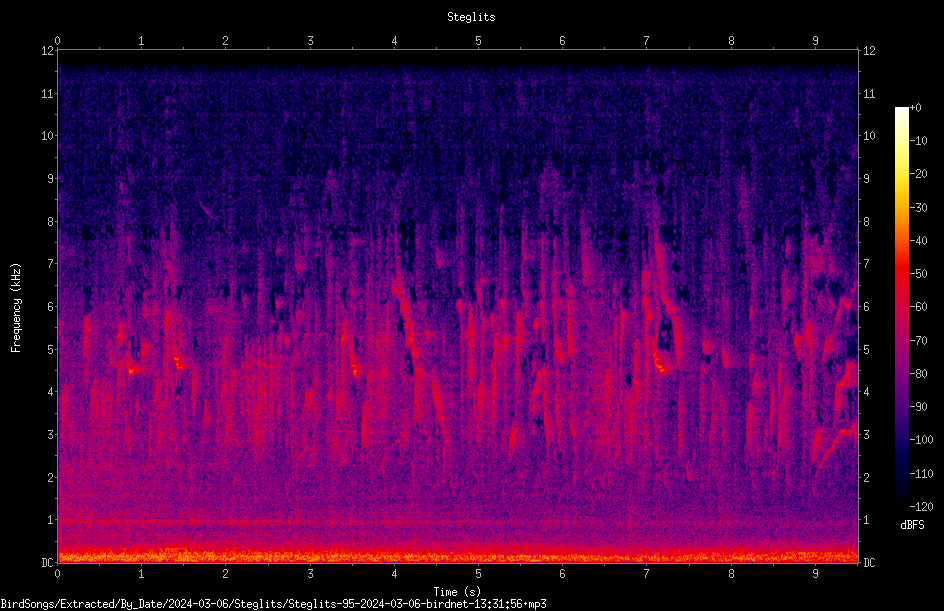Click the Steglits title above the spectrogram

pyautogui.click(x=471, y=17)
